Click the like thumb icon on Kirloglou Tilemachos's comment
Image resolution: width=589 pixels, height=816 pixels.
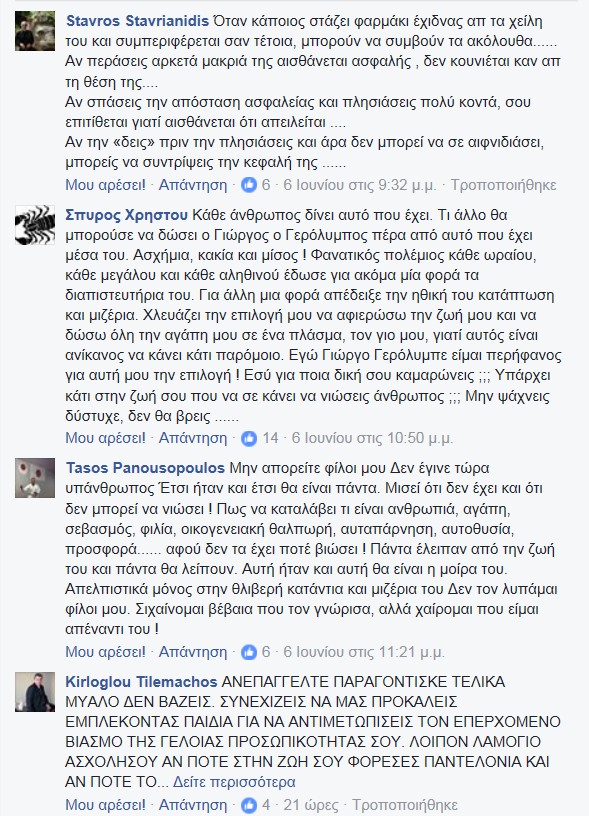click(249, 805)
